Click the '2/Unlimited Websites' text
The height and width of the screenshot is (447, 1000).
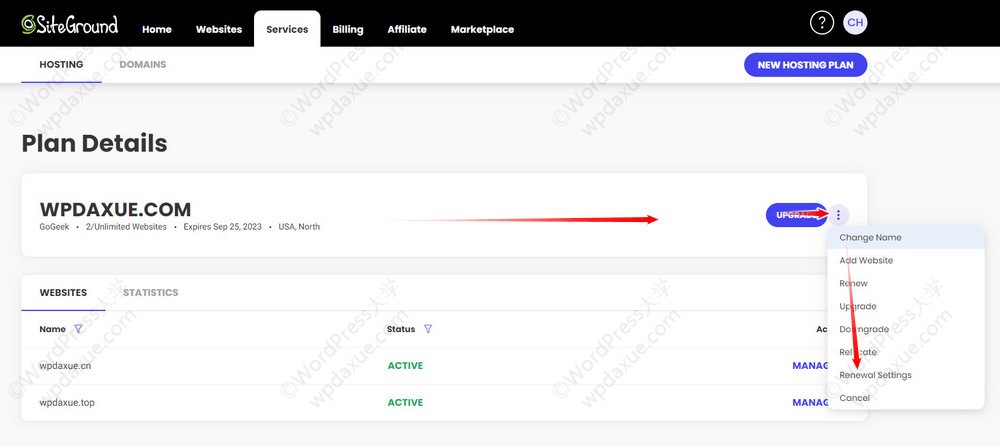pyautogui.click(x=126, y=227)
